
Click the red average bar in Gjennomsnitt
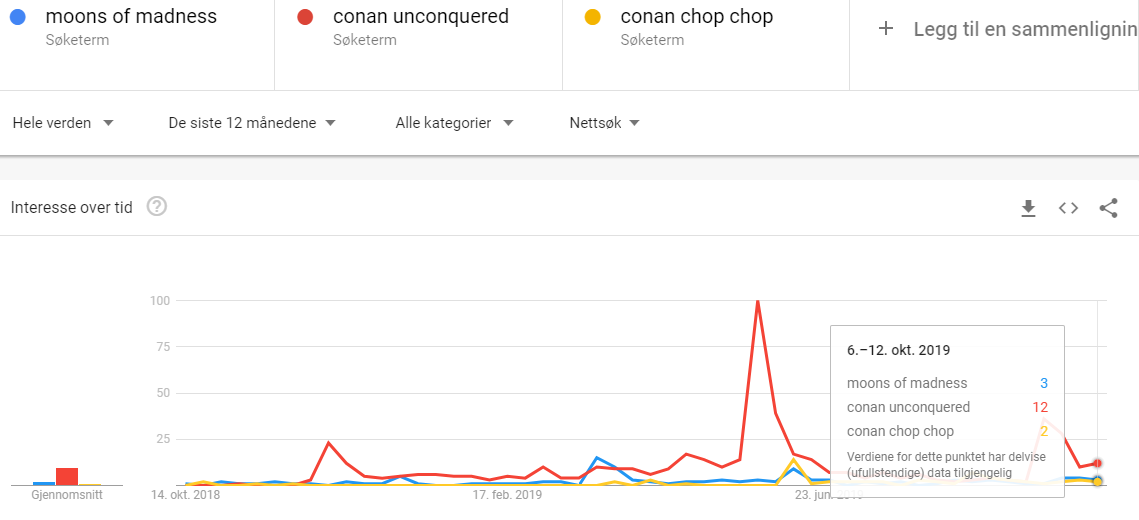(x=67, y=476)
